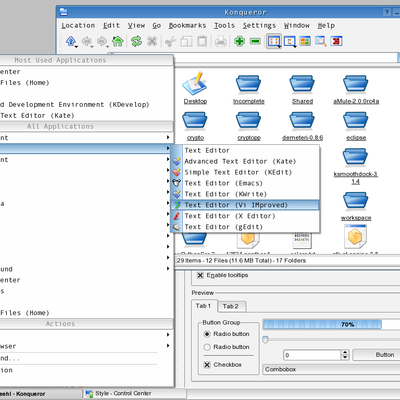The image size is (400, 400).
Task: Open the Location menu
Action: point(78,25)
